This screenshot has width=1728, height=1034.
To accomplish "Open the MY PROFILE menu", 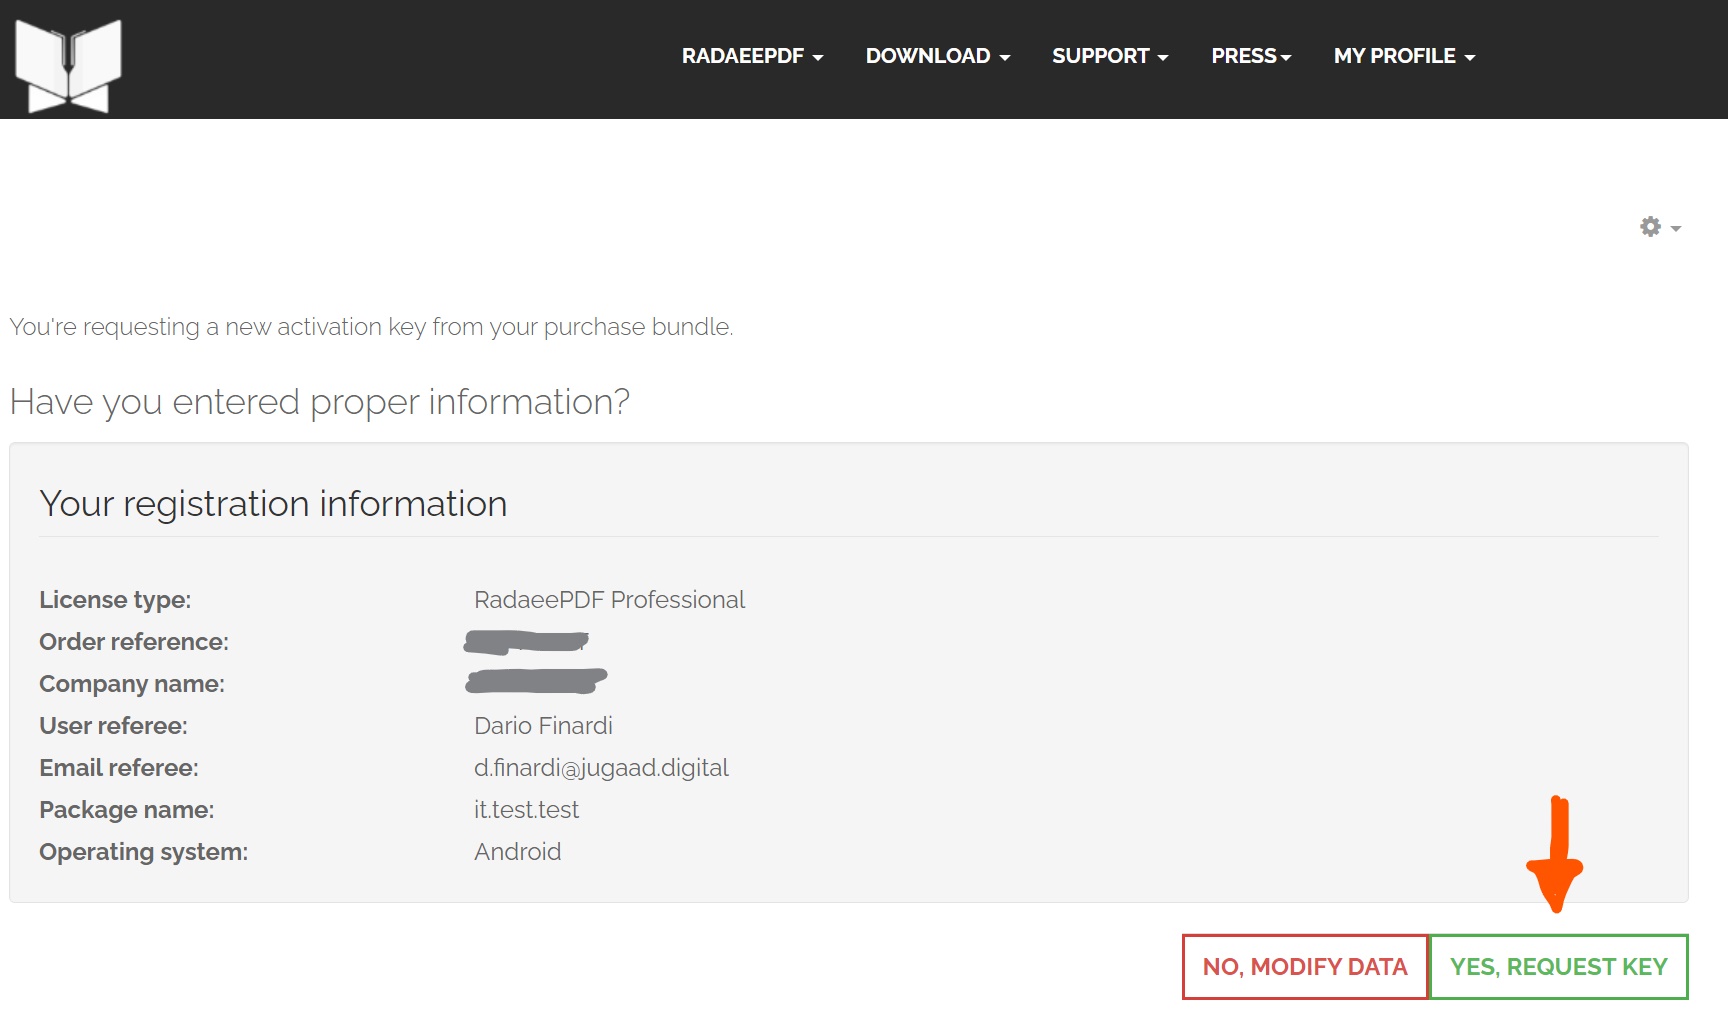I will pos(1404,56).
